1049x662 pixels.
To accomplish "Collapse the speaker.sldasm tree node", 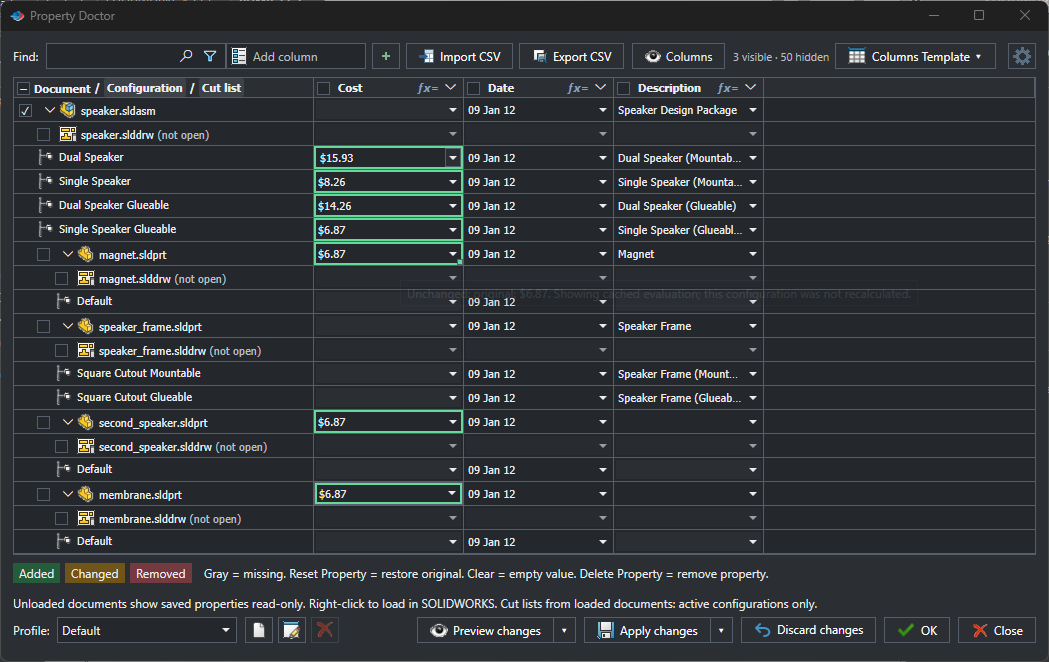I will (x=50, y=110).
